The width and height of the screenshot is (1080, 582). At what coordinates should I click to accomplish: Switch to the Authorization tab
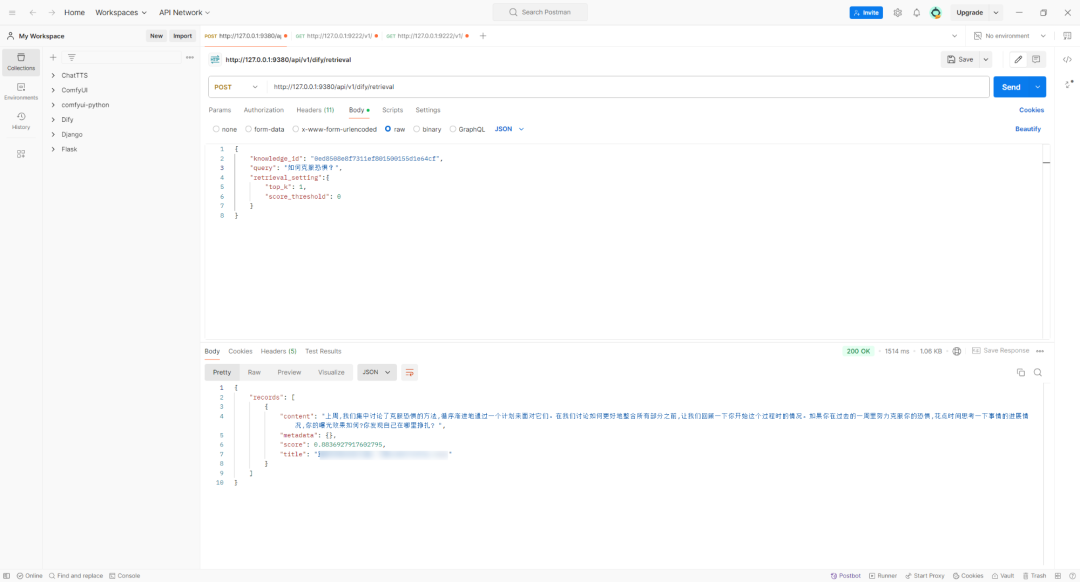264,110
